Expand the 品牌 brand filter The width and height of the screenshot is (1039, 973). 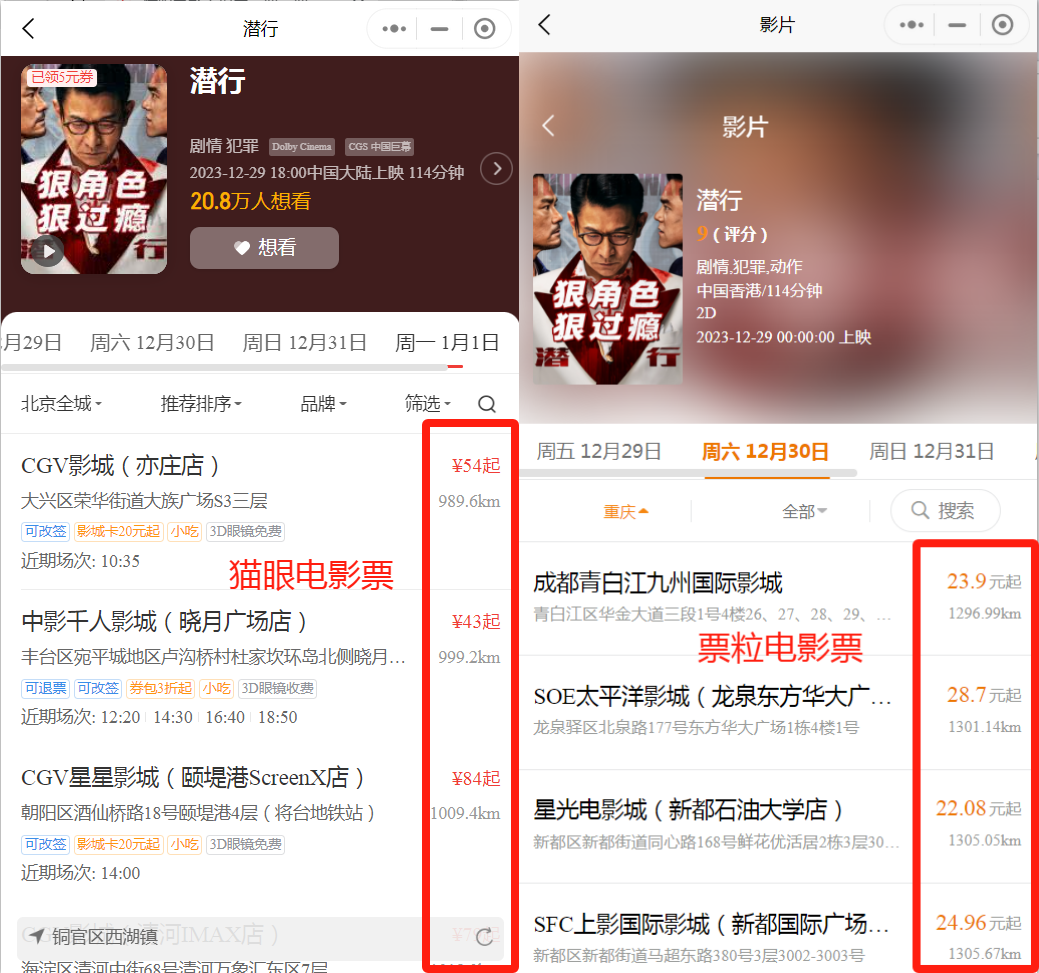323,404
